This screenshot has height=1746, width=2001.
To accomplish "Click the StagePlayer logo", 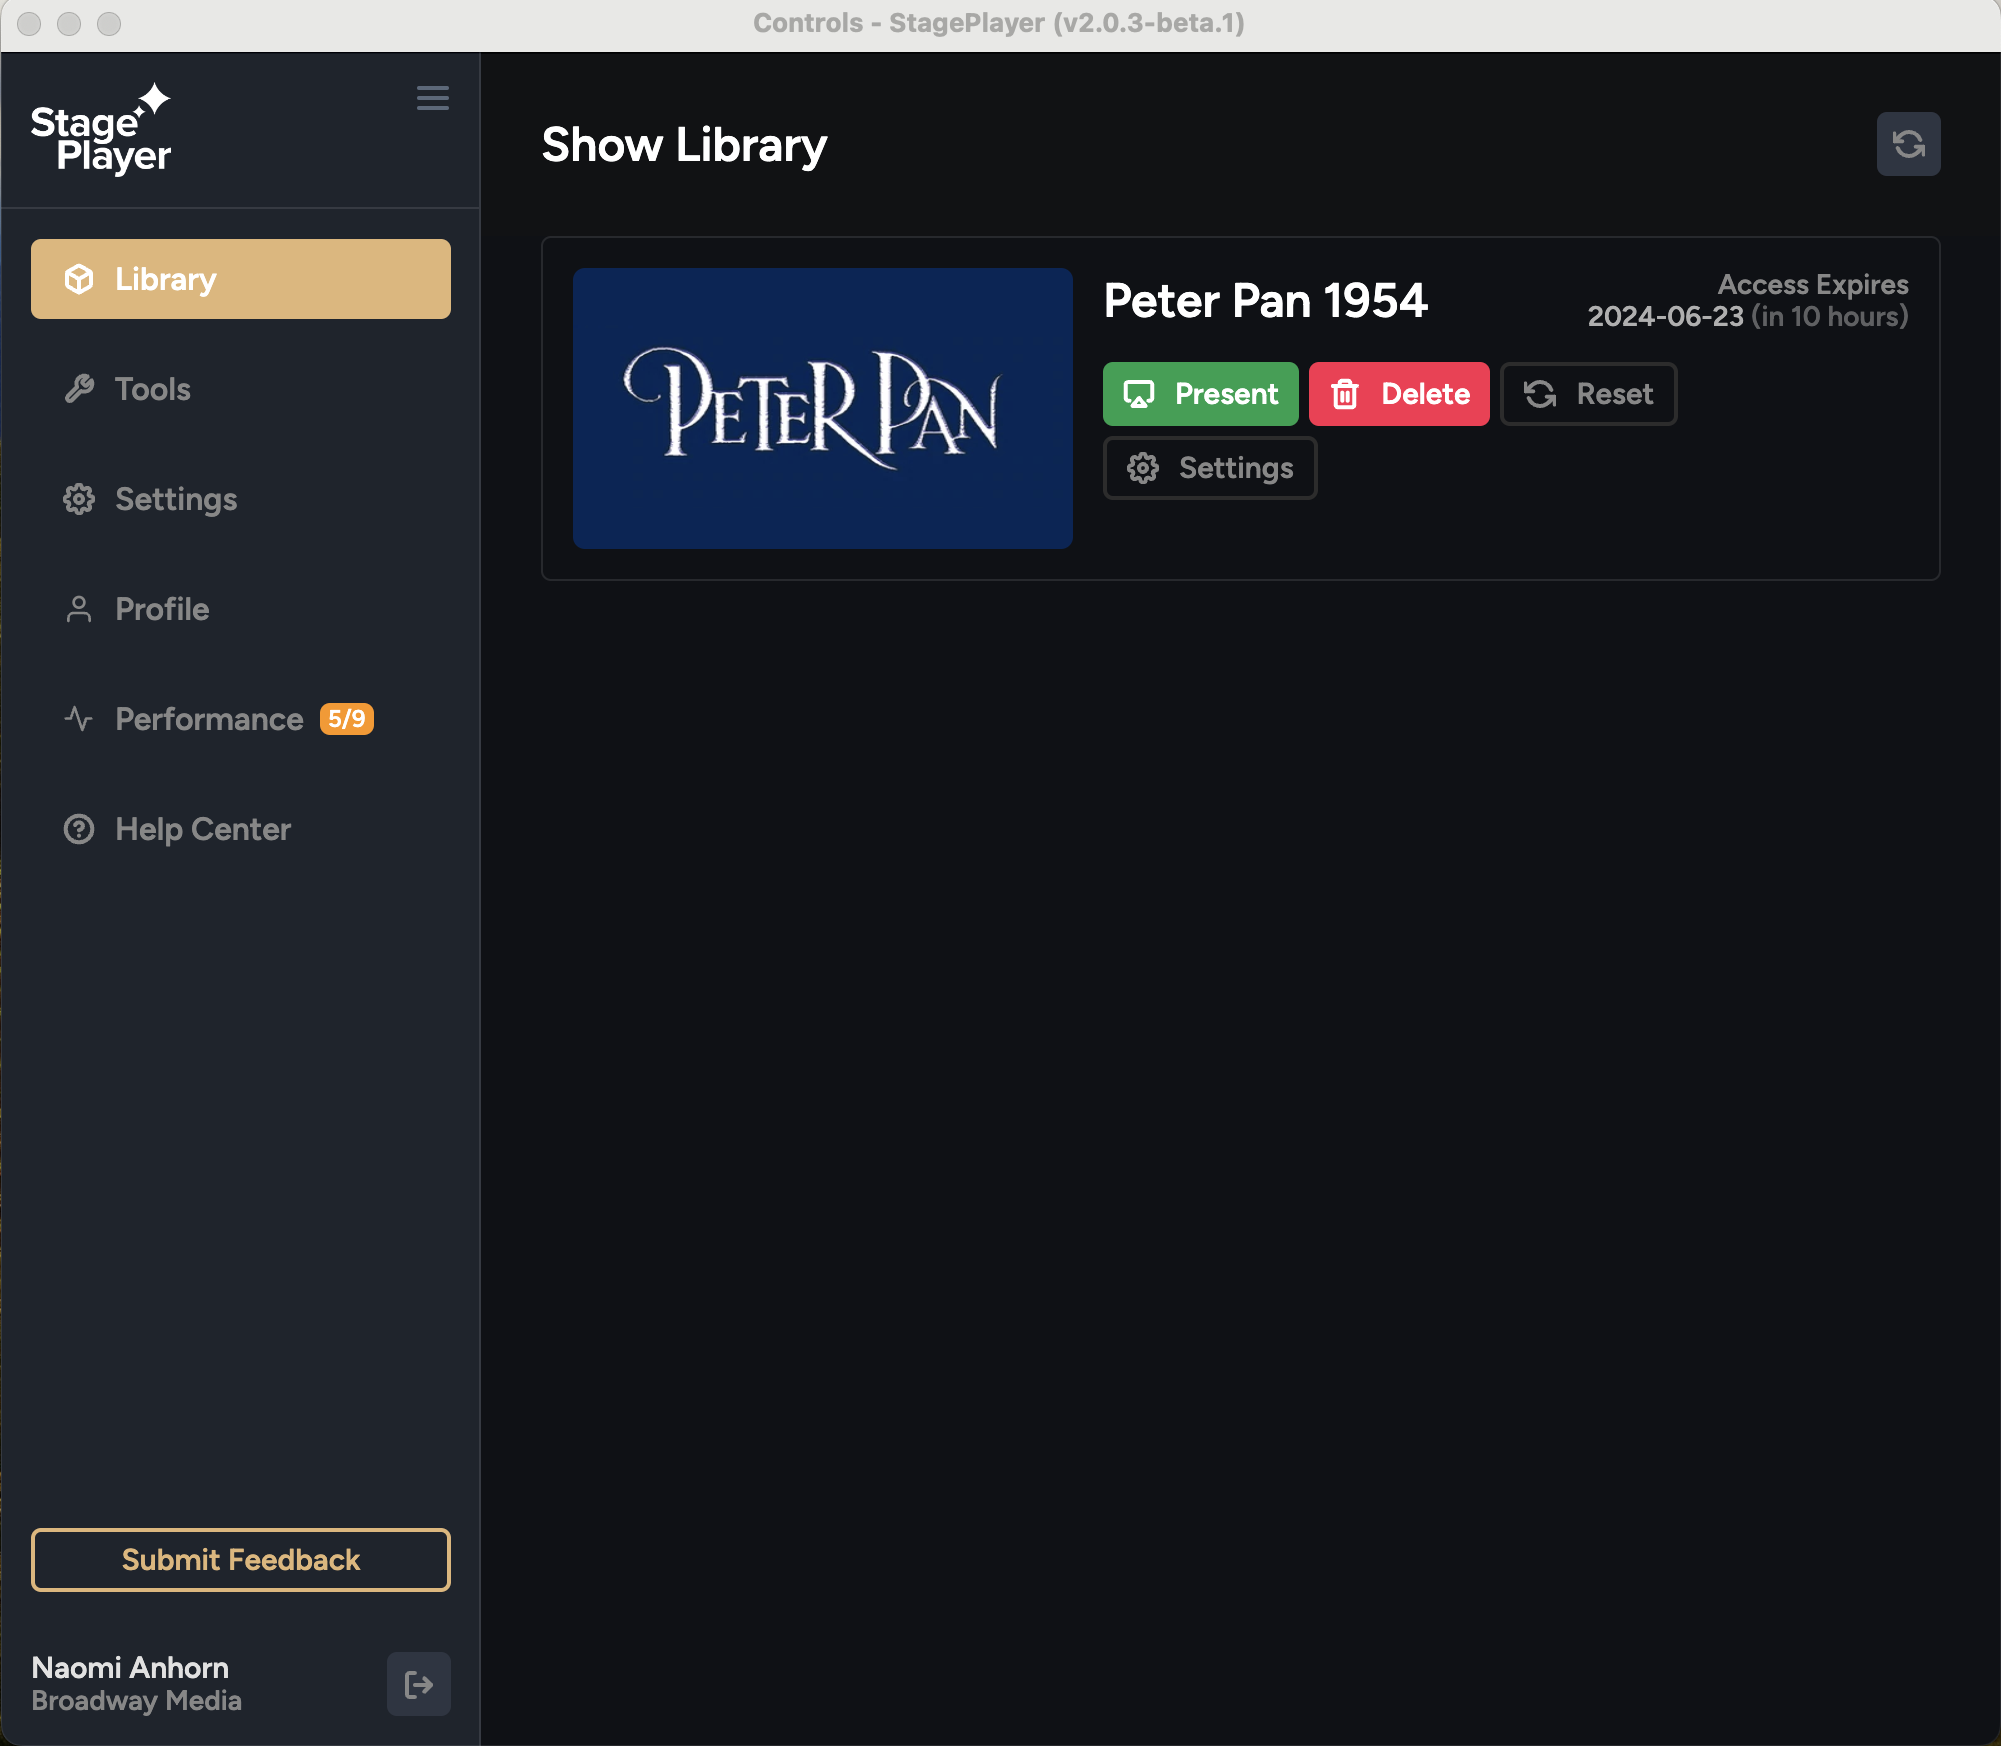I will [x=101, y=130].
